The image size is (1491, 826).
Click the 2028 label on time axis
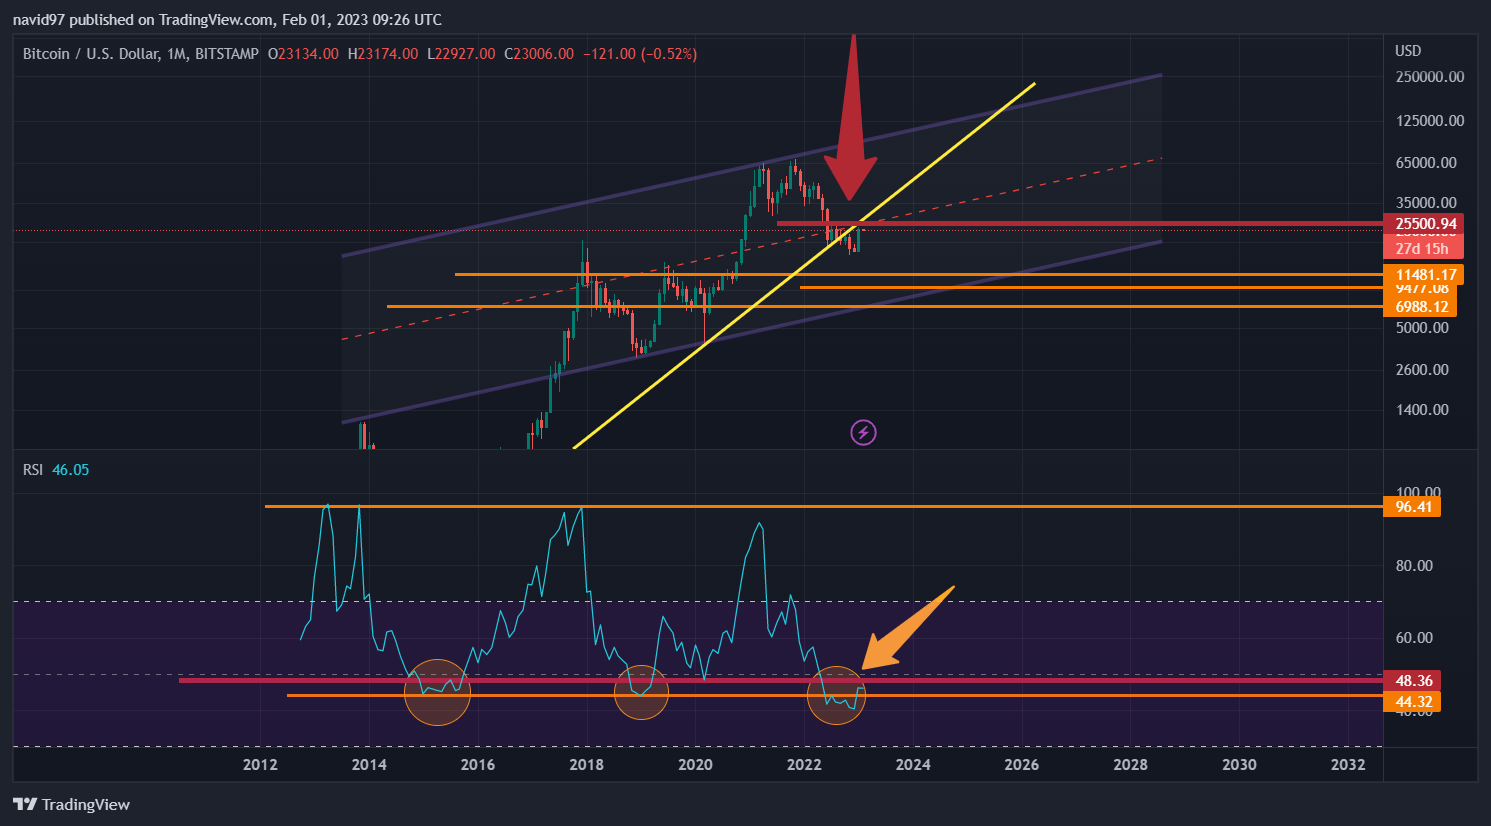tap(1130, 765)
